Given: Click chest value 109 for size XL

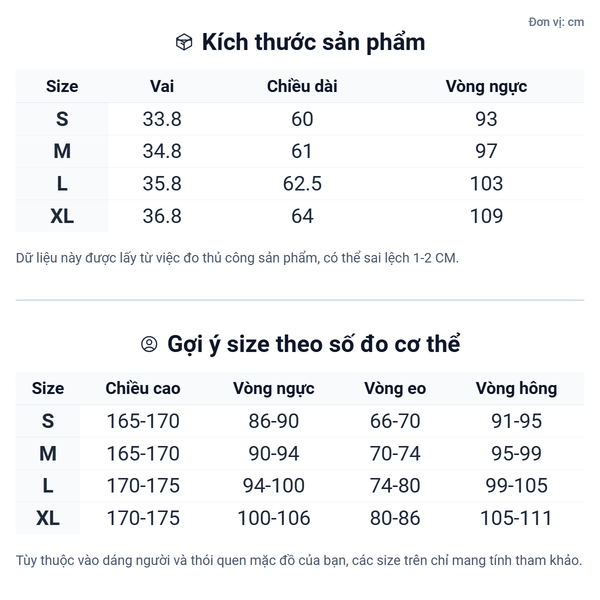Looking at the screenshot, I should pos(486,216).
